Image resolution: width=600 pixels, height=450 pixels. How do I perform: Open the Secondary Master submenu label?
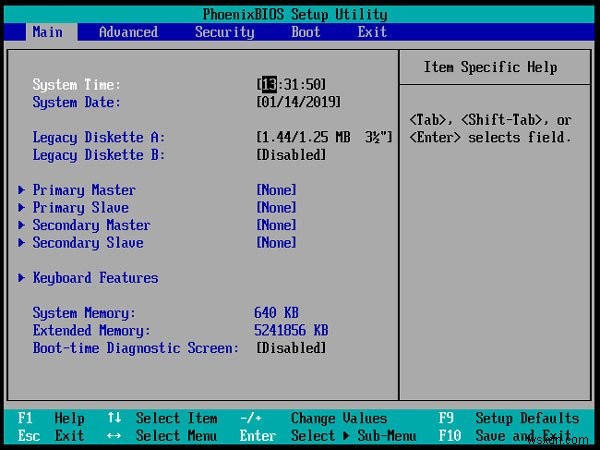pyautogui.click(x=91, y=225)
